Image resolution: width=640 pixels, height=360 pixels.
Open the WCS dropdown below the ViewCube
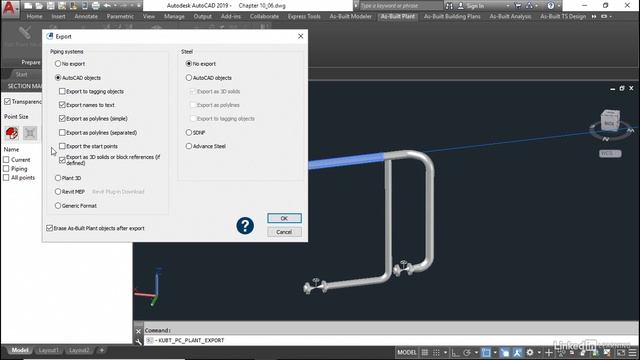click(611, 153)
